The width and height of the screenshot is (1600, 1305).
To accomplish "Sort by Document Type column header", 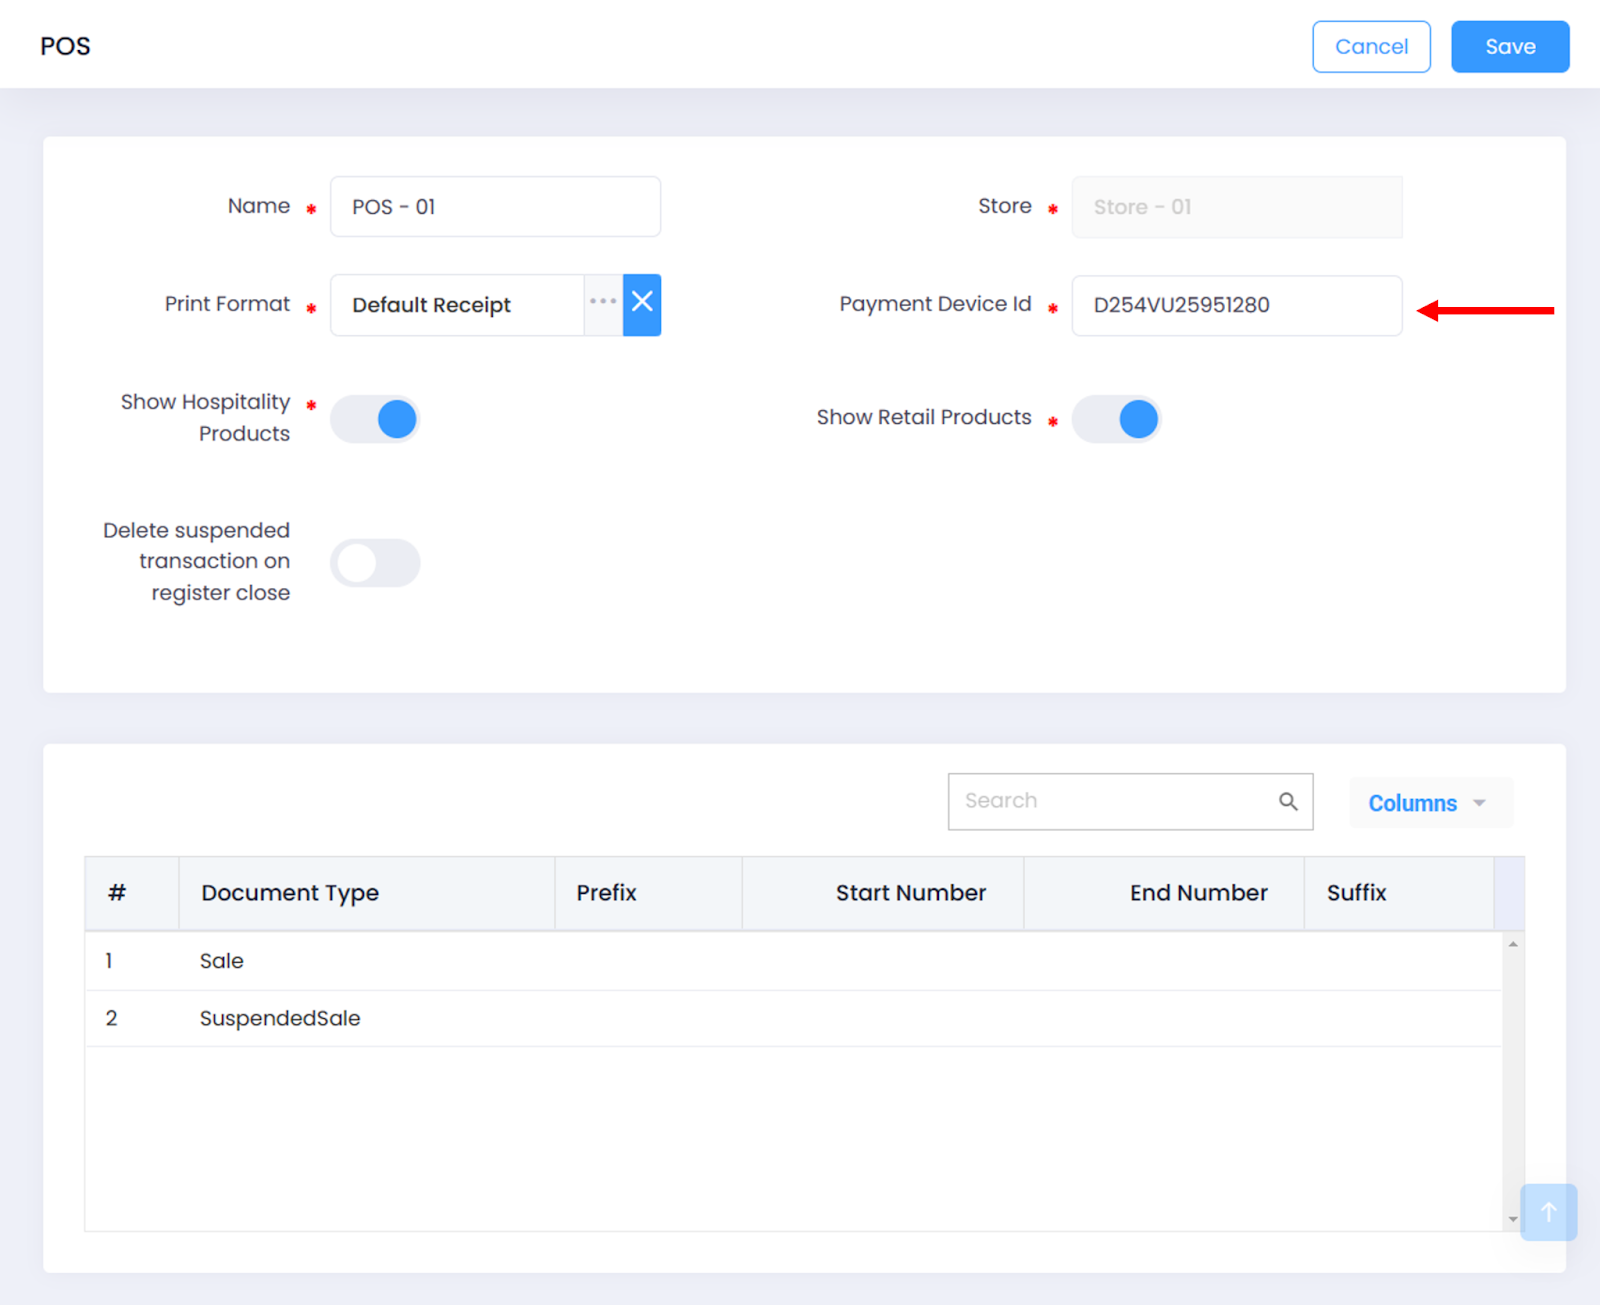I will pos(290,893).
